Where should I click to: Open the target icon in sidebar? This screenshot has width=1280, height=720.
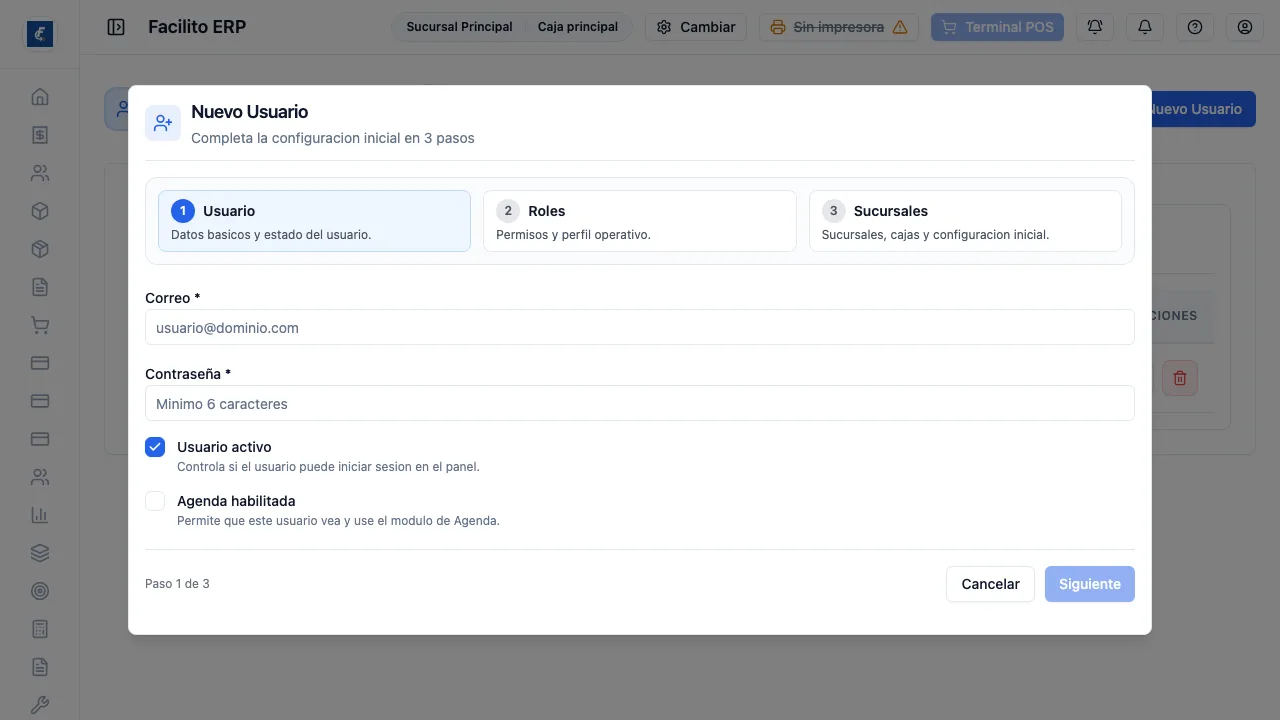click(x=40, y=591)
